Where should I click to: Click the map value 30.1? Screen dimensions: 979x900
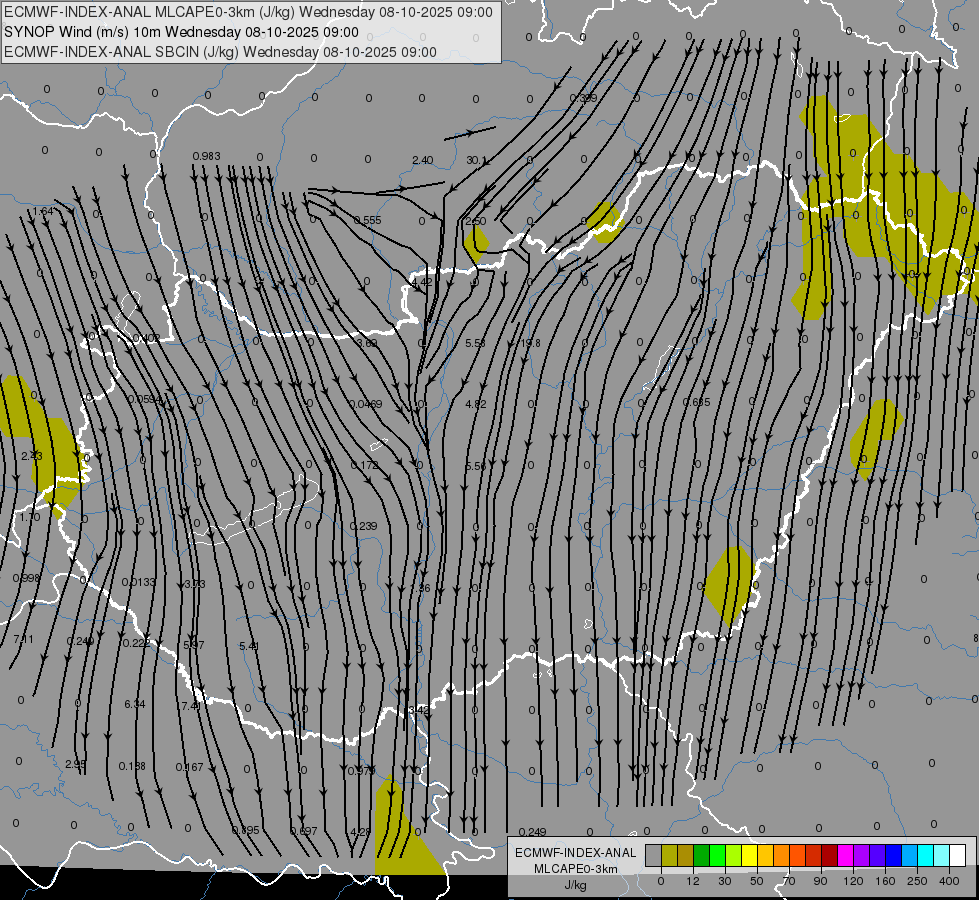[477, 161]
